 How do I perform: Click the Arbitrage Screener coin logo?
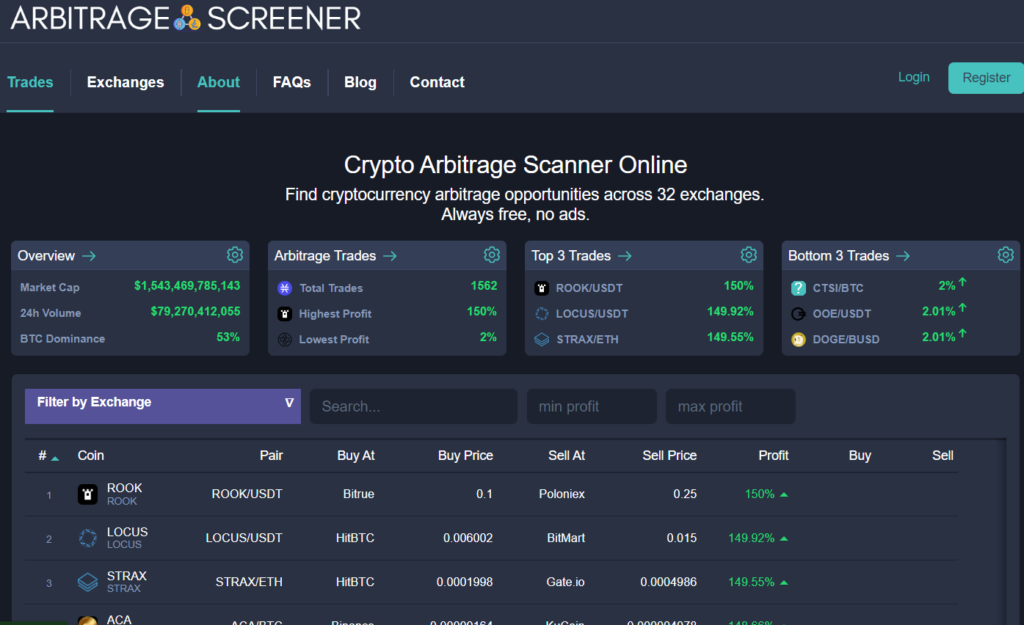click(x=187, y=18)
